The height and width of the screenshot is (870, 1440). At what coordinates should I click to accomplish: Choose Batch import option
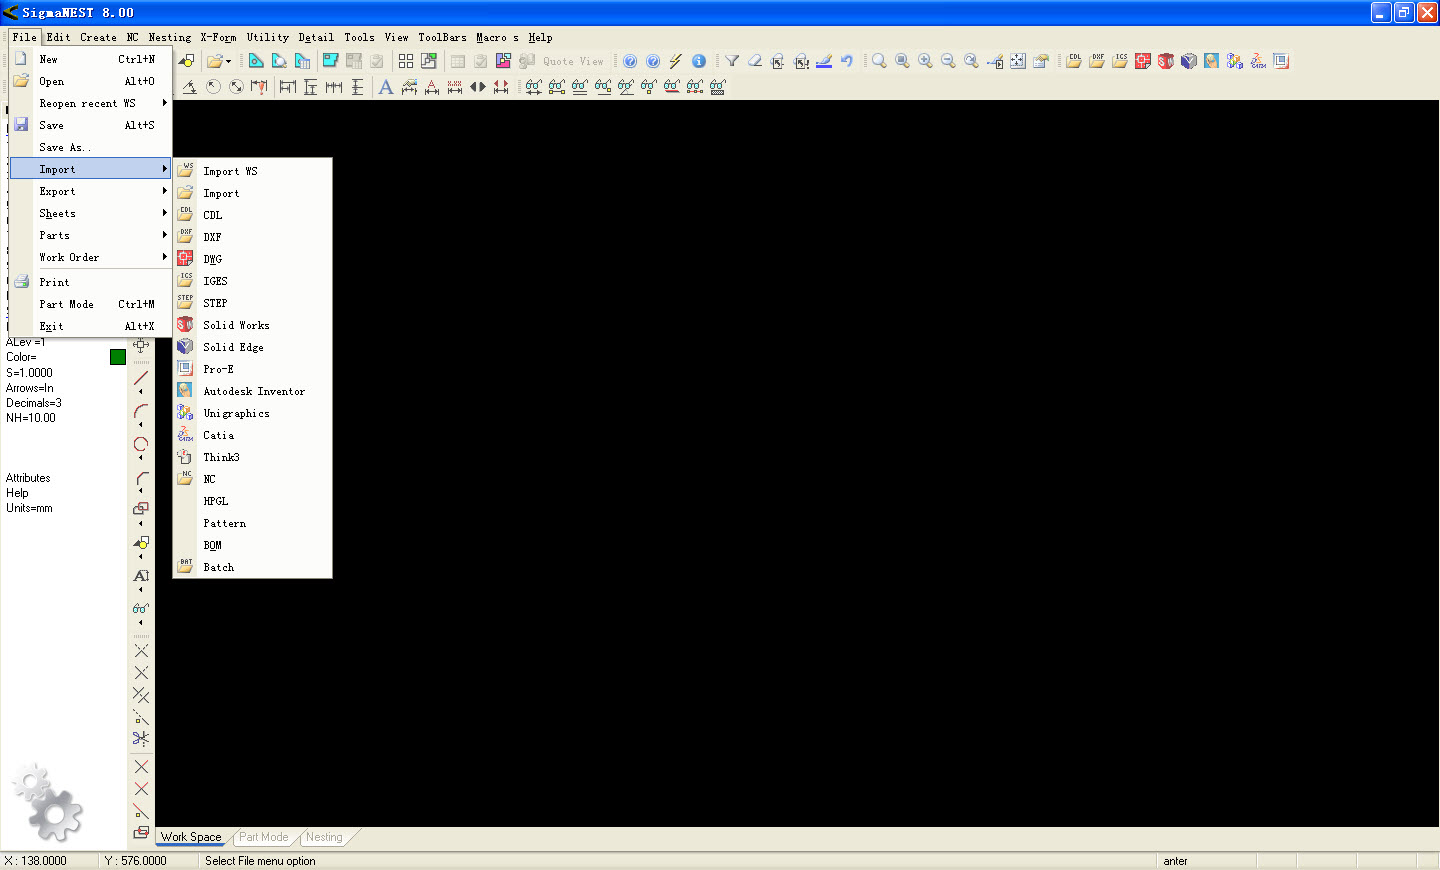coord(252,567)
